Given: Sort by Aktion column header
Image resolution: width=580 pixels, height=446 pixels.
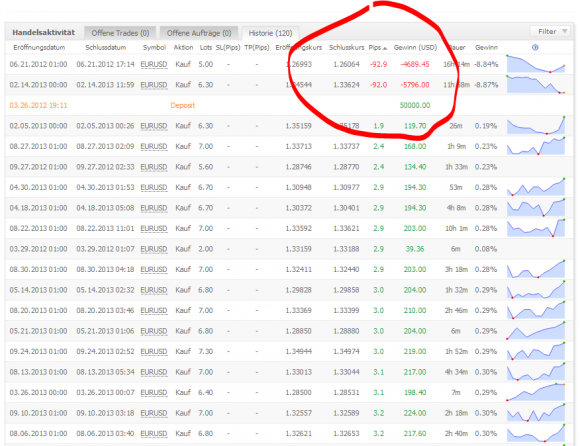Looking at the screenshot, I should [183, 47].
